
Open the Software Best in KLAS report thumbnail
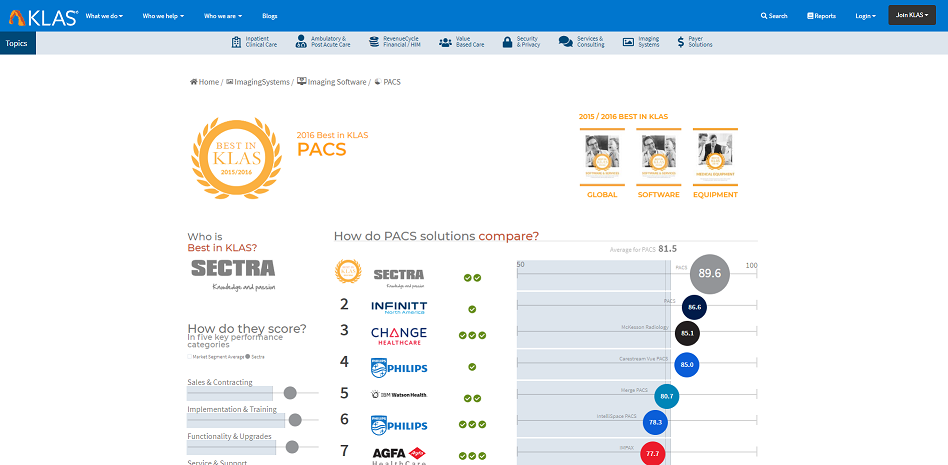tap(658, 157)
